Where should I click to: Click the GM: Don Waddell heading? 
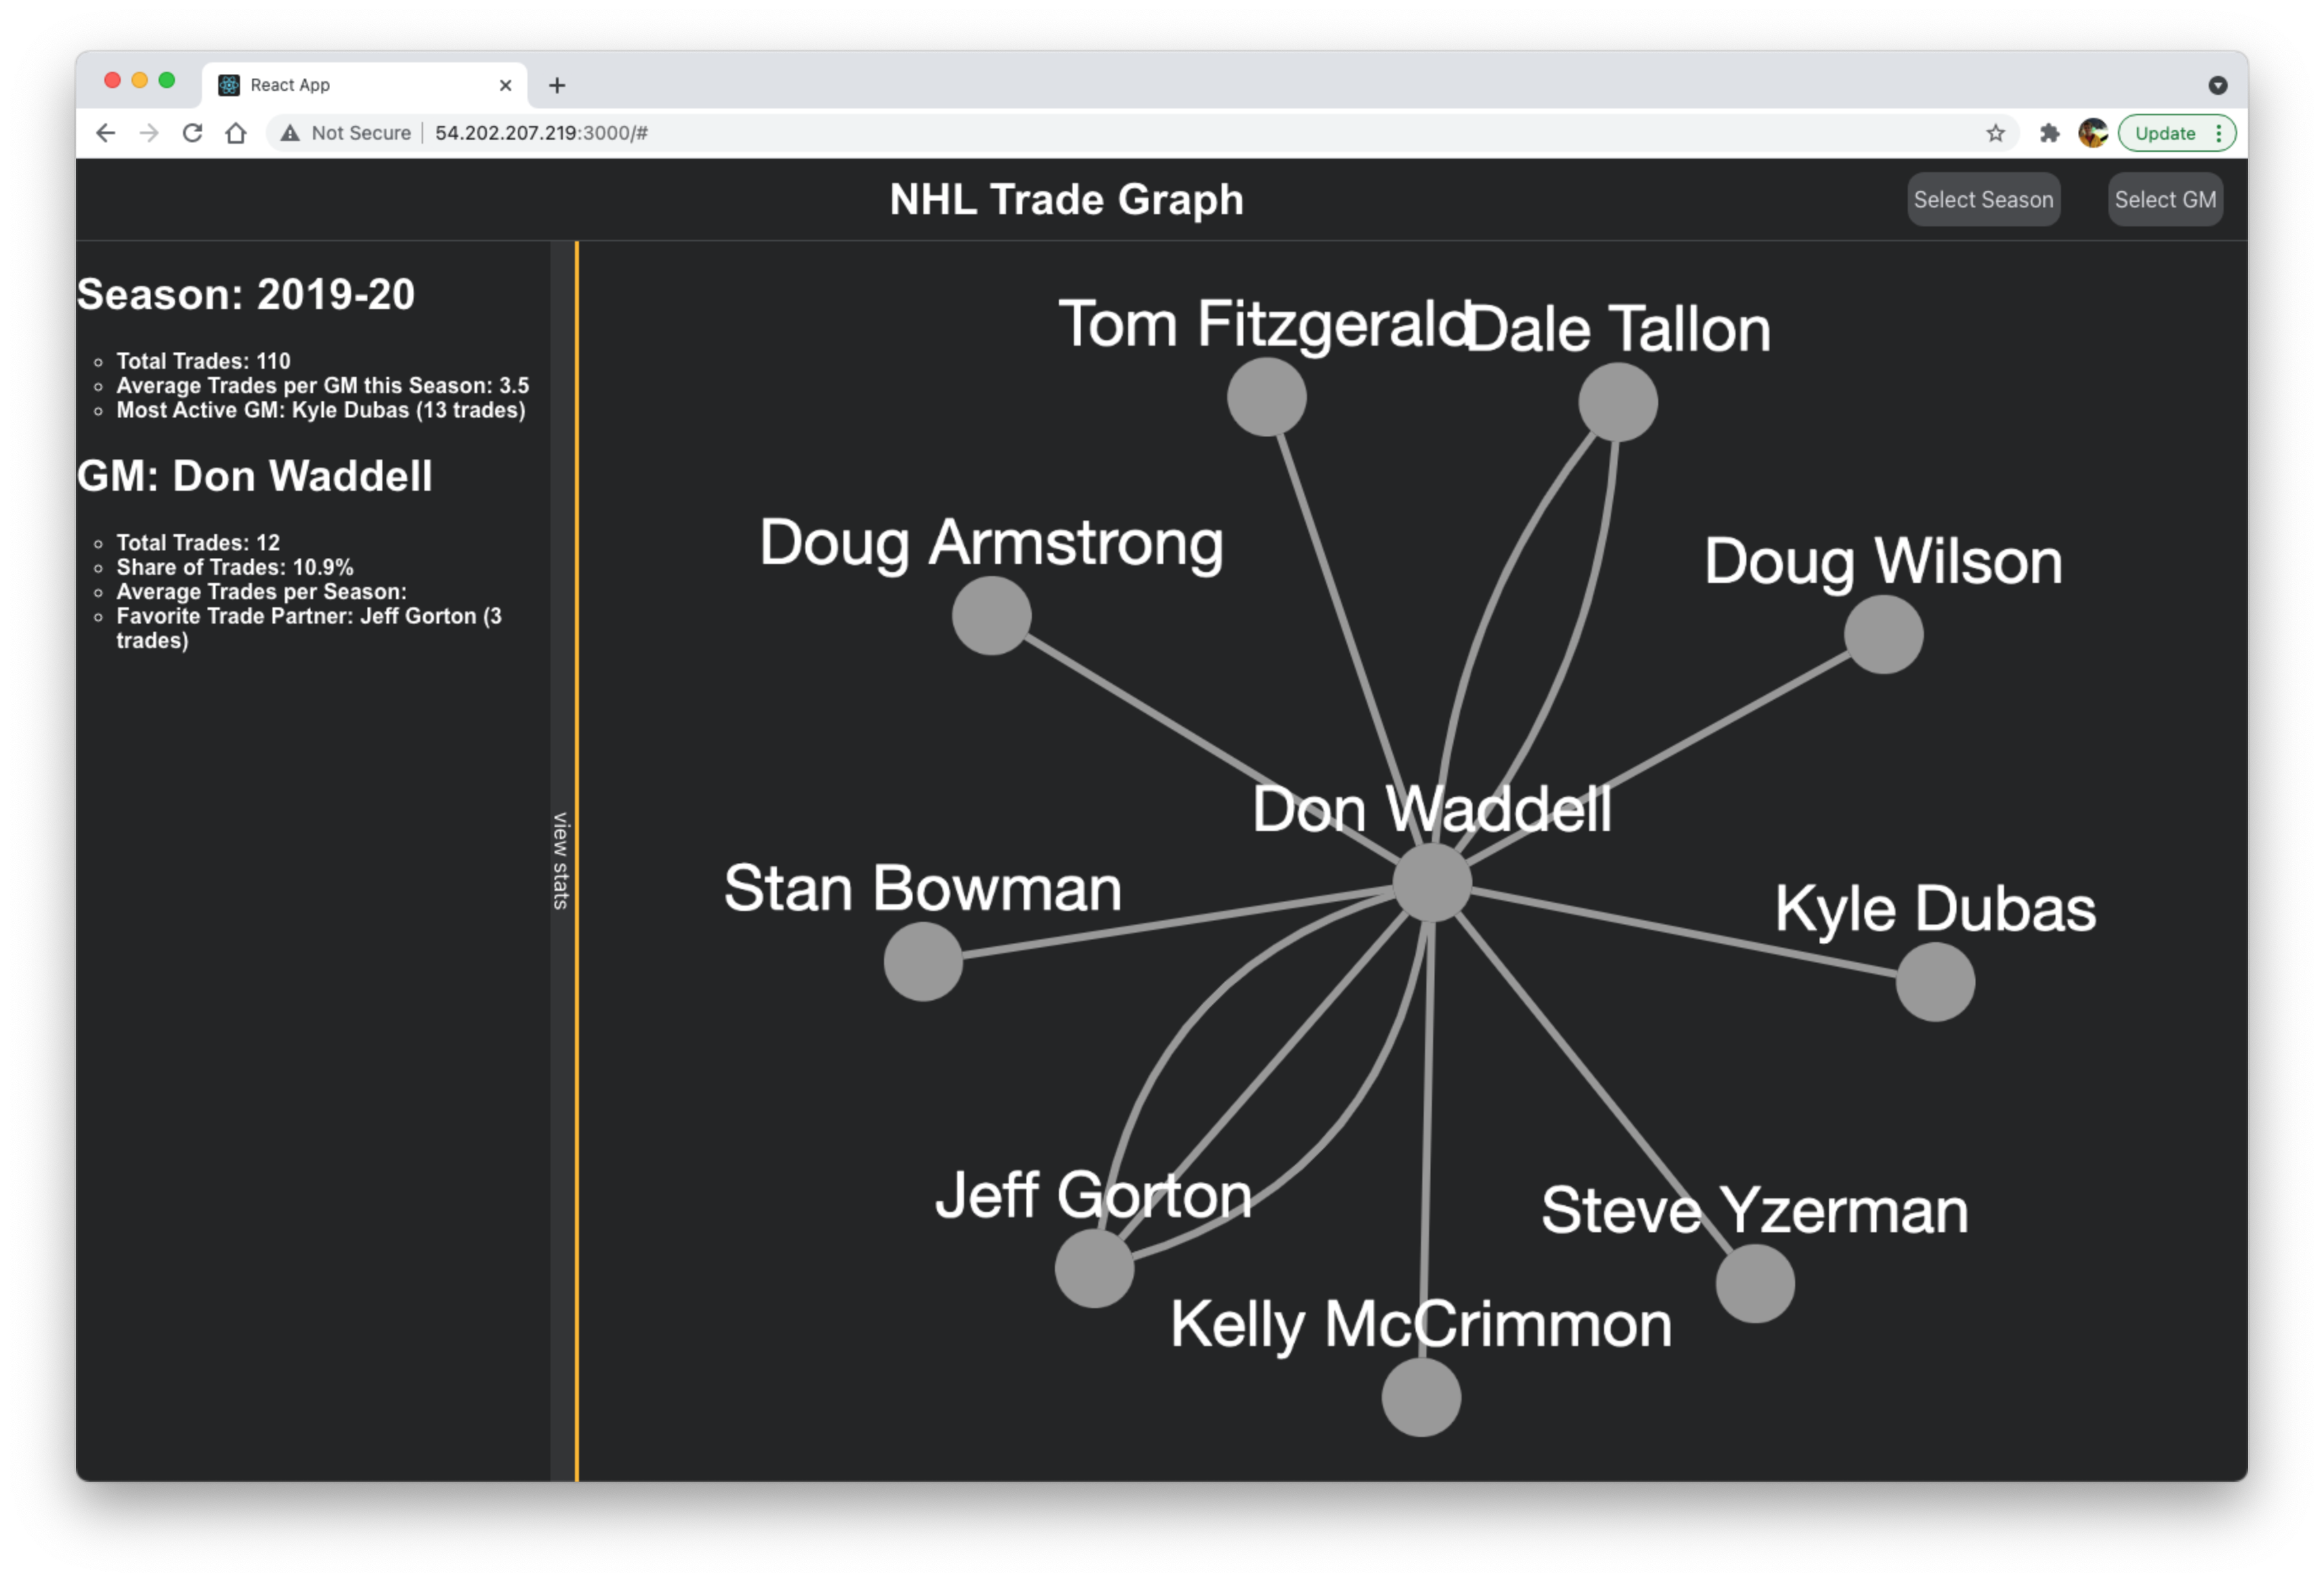pos(255,476)
